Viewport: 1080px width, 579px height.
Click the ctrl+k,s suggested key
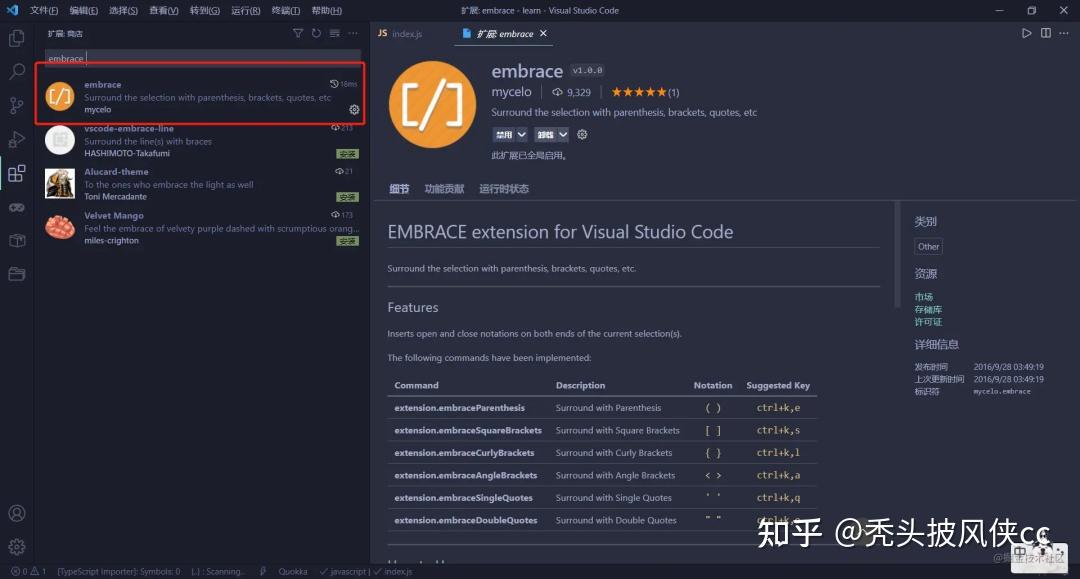(778, 430)
